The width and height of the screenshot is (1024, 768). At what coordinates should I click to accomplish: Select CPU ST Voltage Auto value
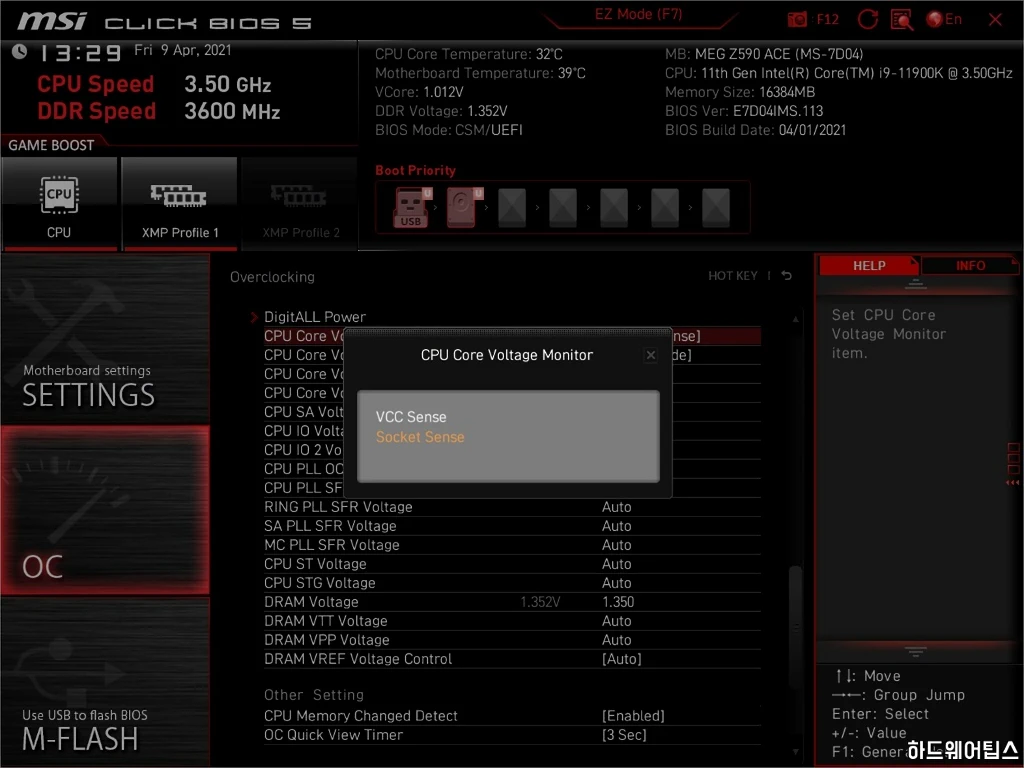[x=616, y=564]
